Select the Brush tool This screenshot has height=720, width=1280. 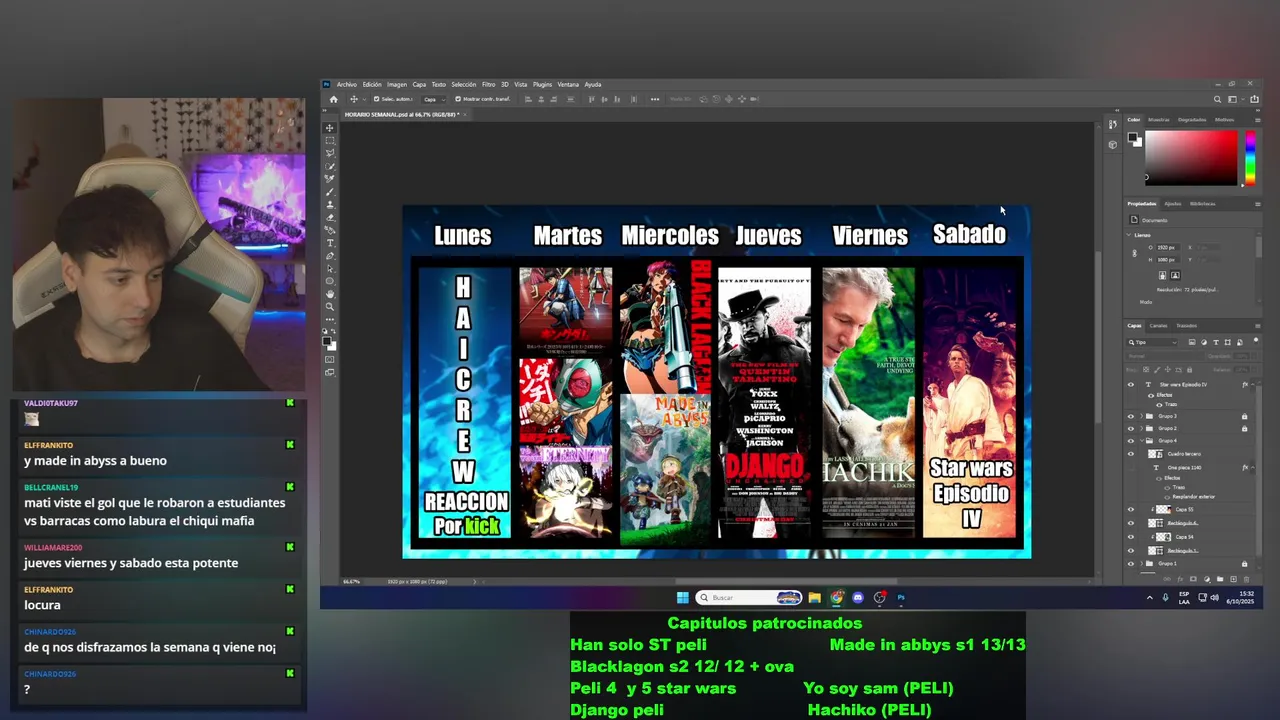tap(330, 191)
